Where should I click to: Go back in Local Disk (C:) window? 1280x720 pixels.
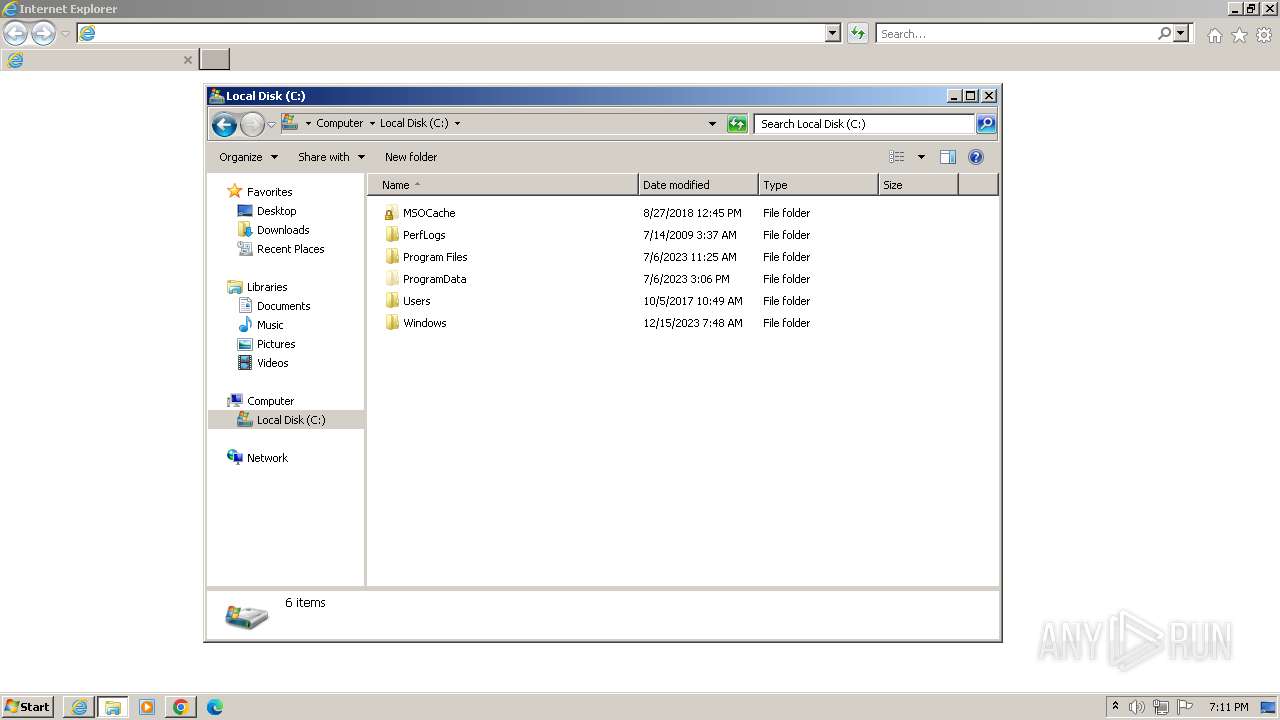coord(224,124)
